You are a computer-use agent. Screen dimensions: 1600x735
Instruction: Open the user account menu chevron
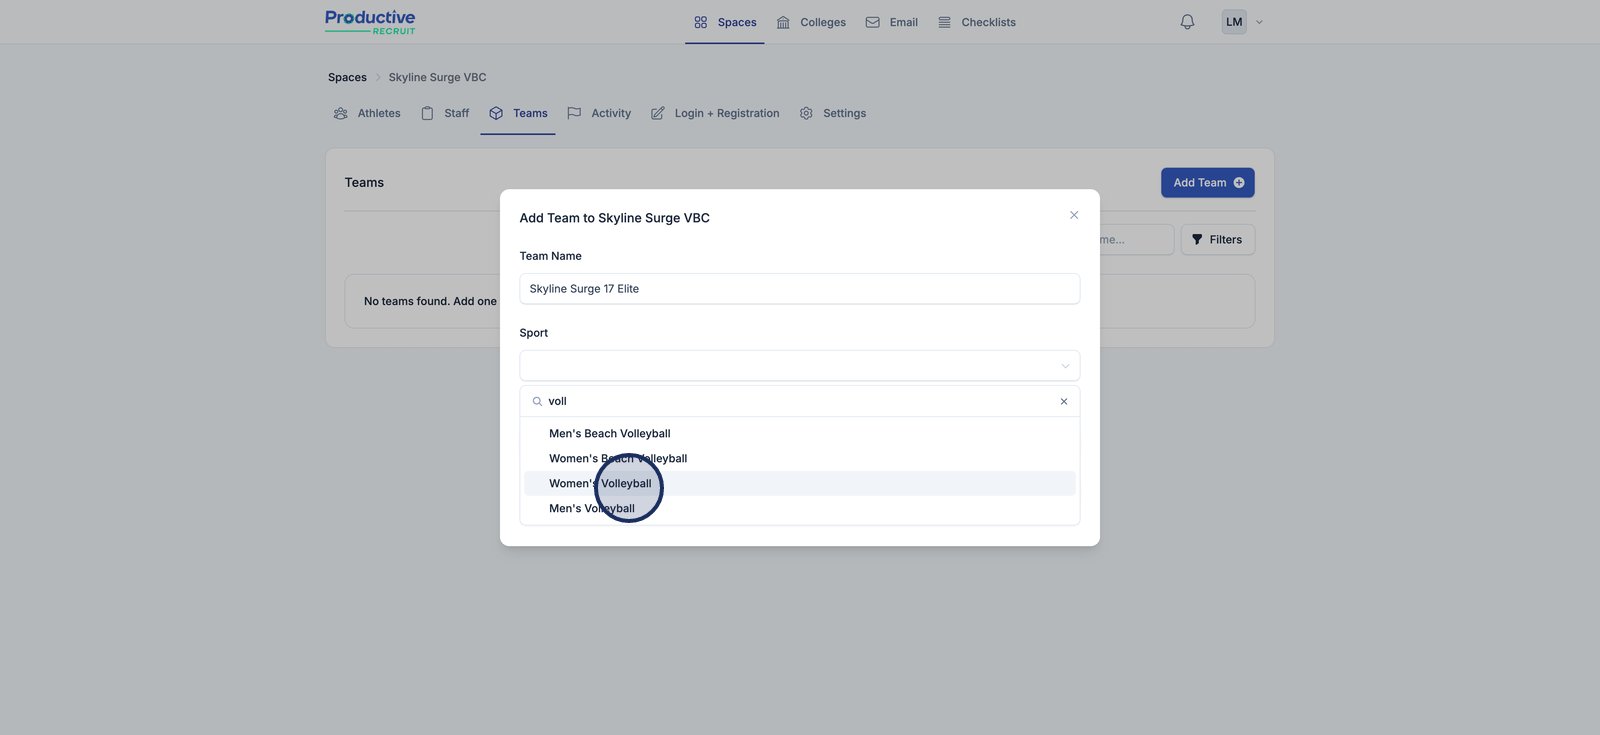click(1259, 22)
